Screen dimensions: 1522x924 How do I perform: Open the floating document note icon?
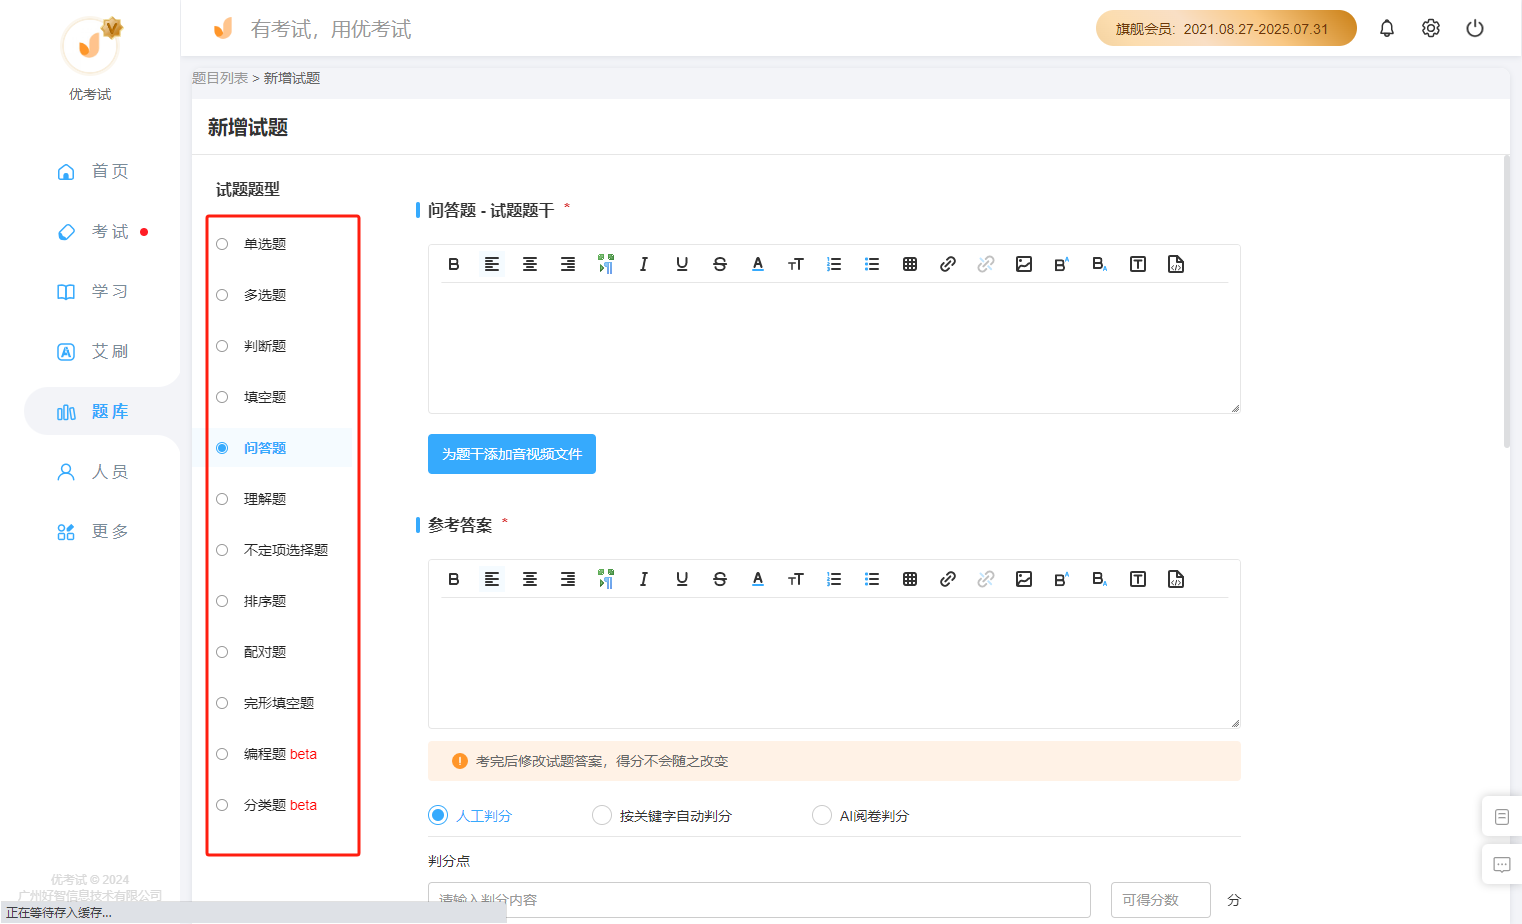click(x=1502, y=817)
